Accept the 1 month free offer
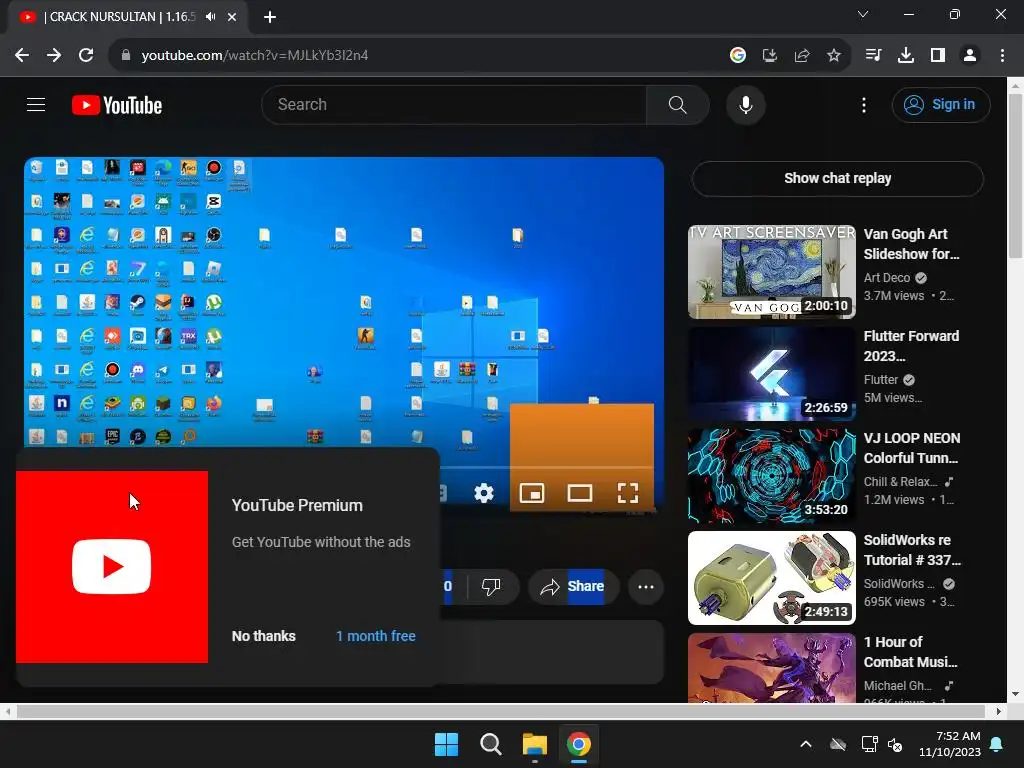The width and height of the screenshot is (1024, 768). [x=376, y=636]
